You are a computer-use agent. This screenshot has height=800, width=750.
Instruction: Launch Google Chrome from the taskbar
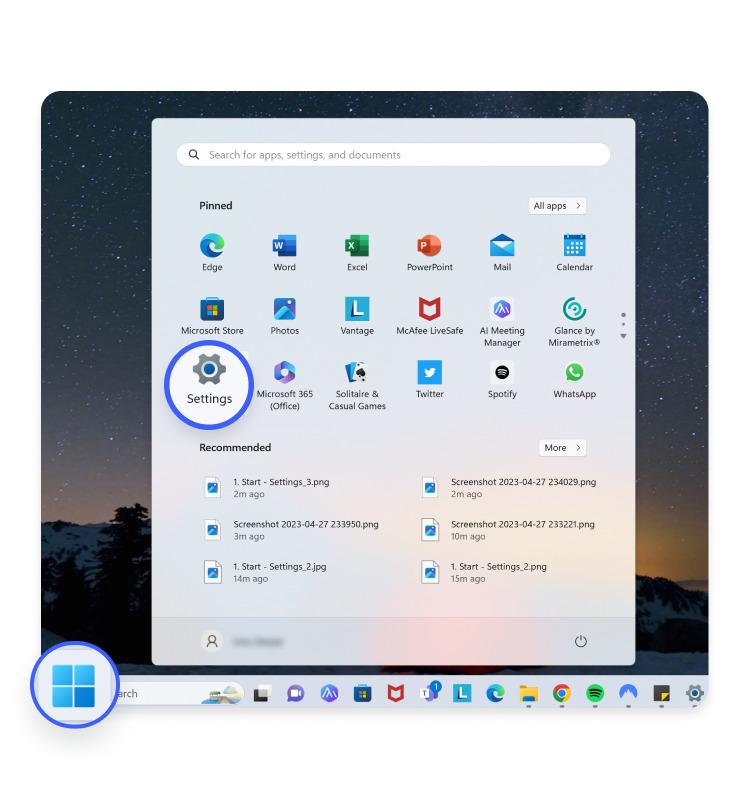click(x=562, y=694)
